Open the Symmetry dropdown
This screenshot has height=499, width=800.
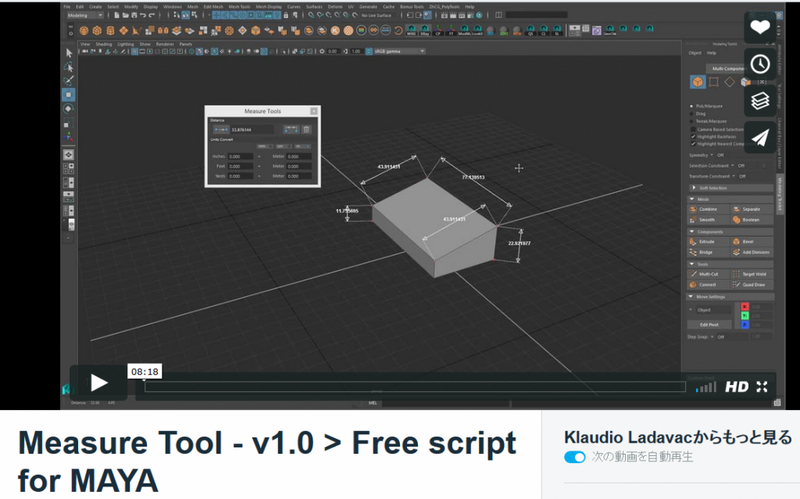(x=712, y=155)
